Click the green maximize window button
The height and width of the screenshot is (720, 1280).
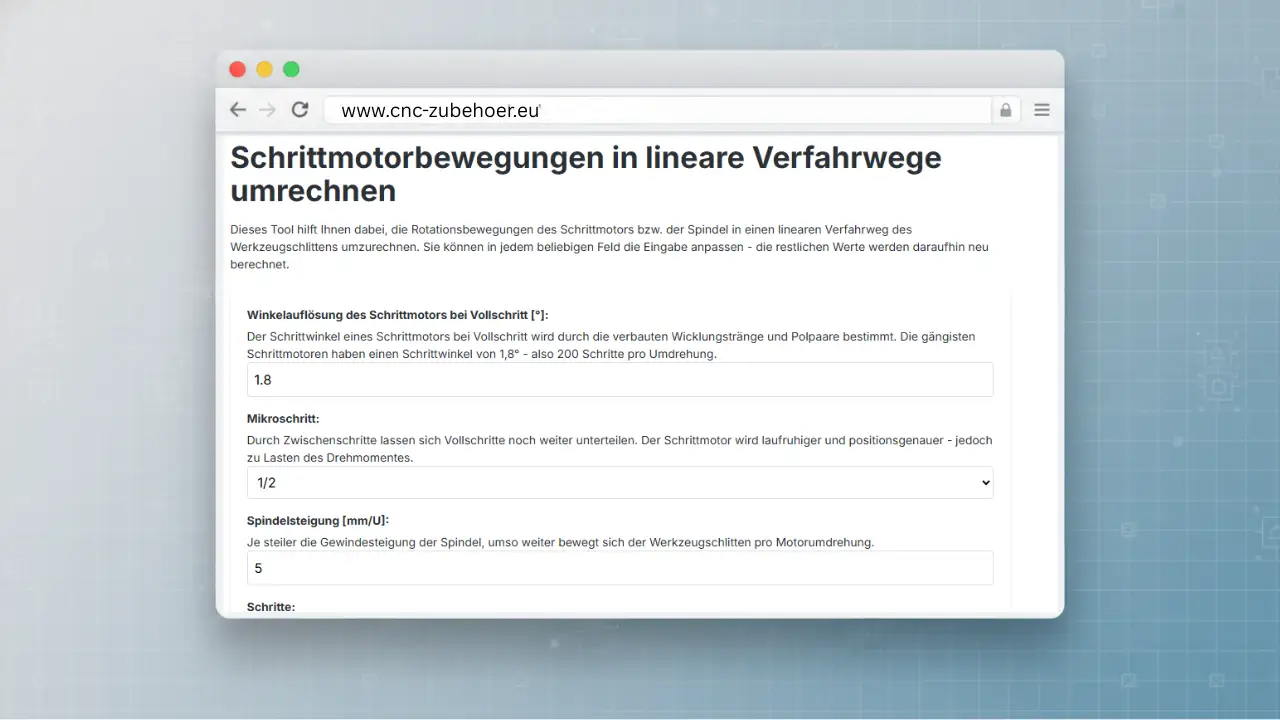click(x=291, y=69)
